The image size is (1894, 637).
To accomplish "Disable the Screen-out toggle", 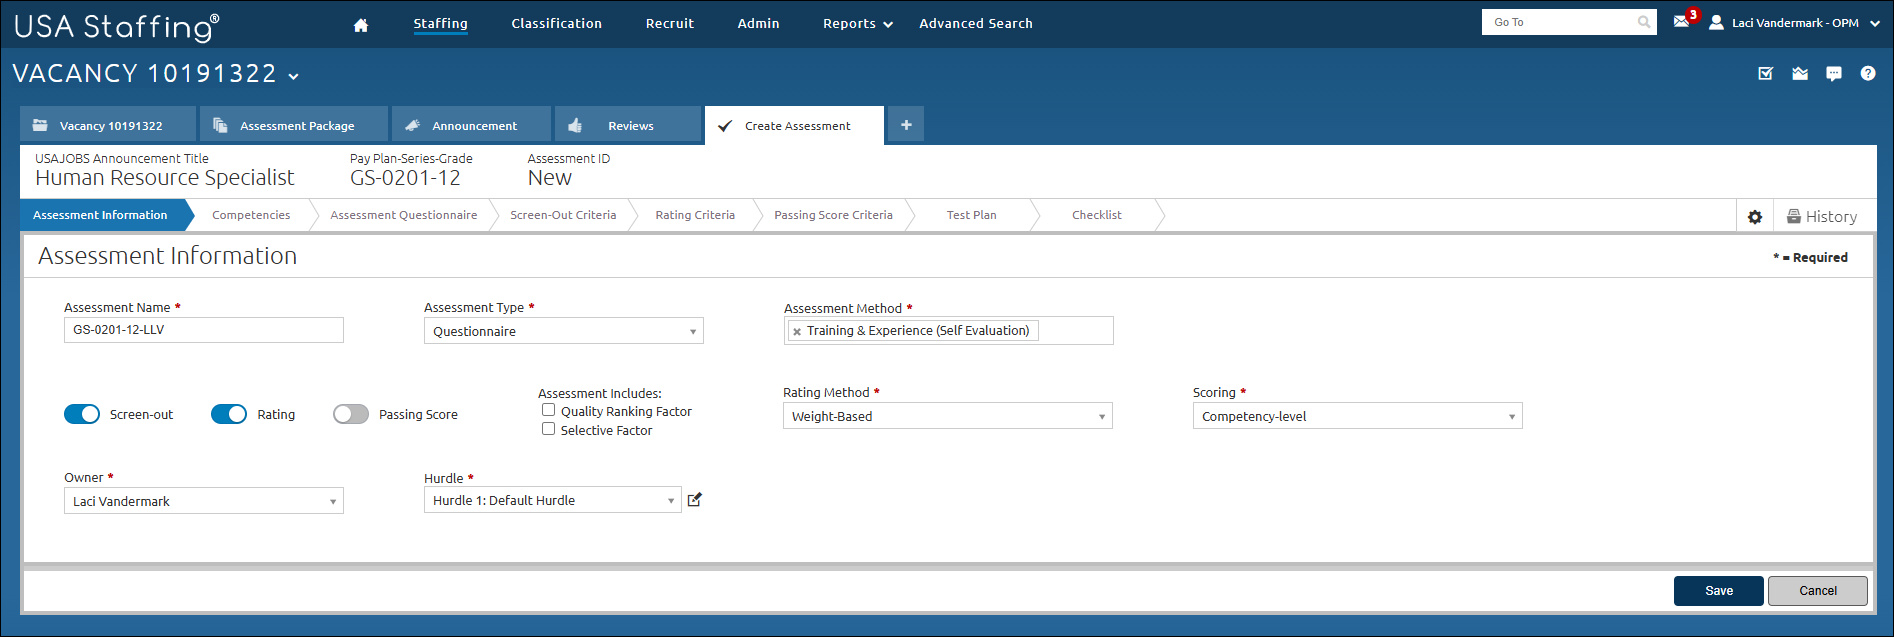I will [x=82, y=414].
